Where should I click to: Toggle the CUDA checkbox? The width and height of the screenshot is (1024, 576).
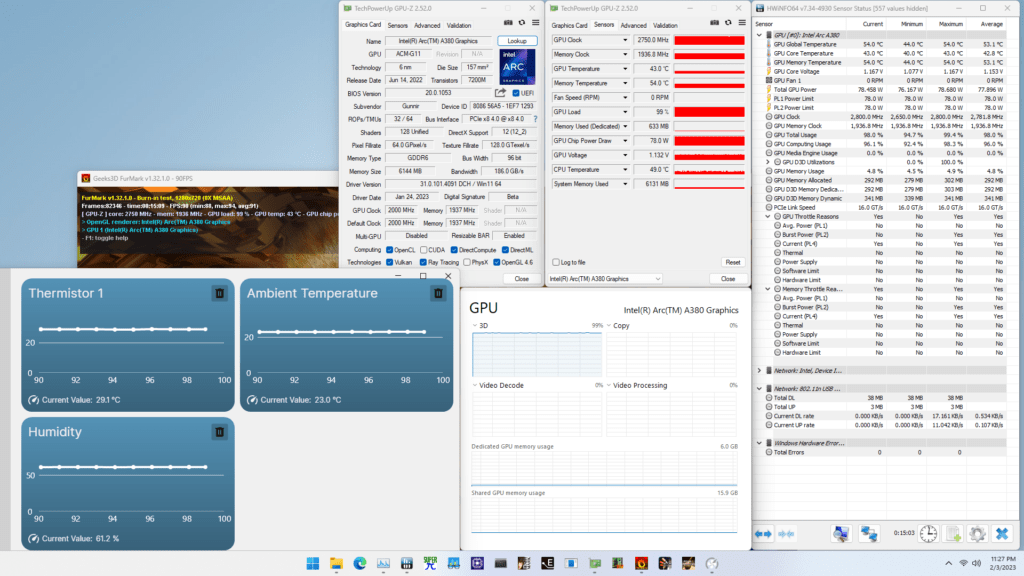click(424, 249)
